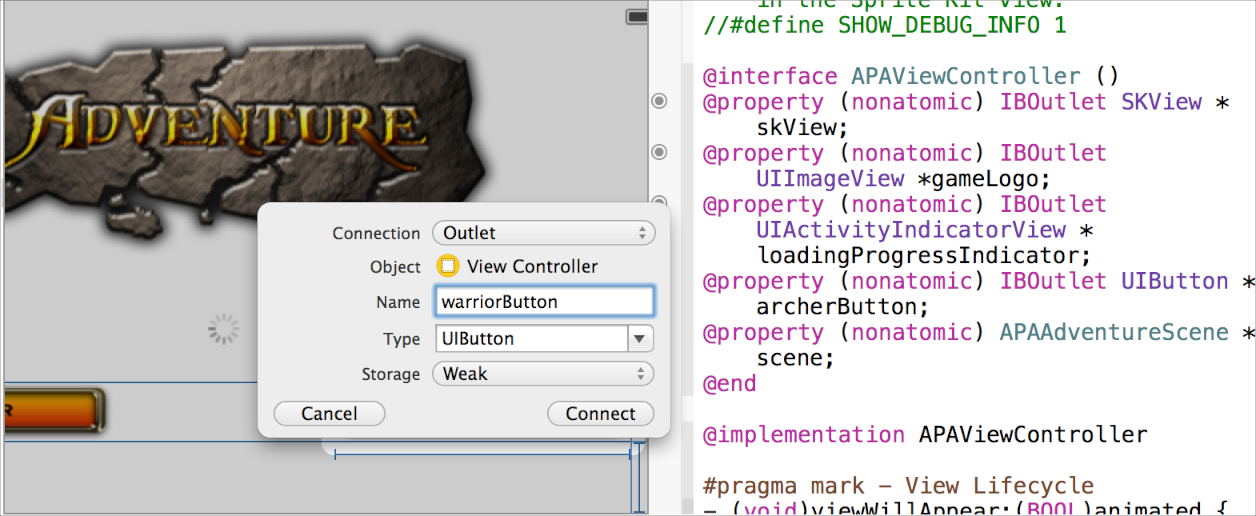Click the View Controller object label
Viewport: 1256px width, 516px height.
coord(532,266)
